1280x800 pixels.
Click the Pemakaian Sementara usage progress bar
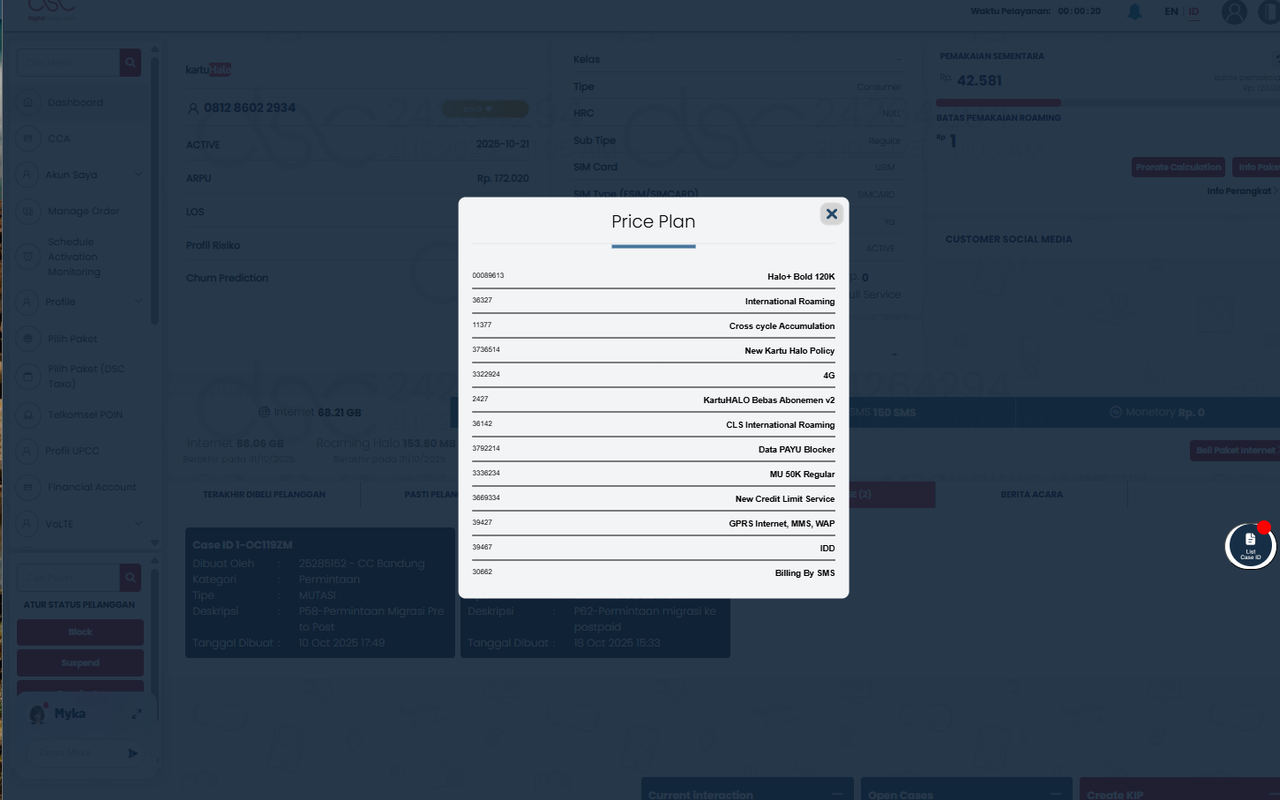click(1108, 102)
